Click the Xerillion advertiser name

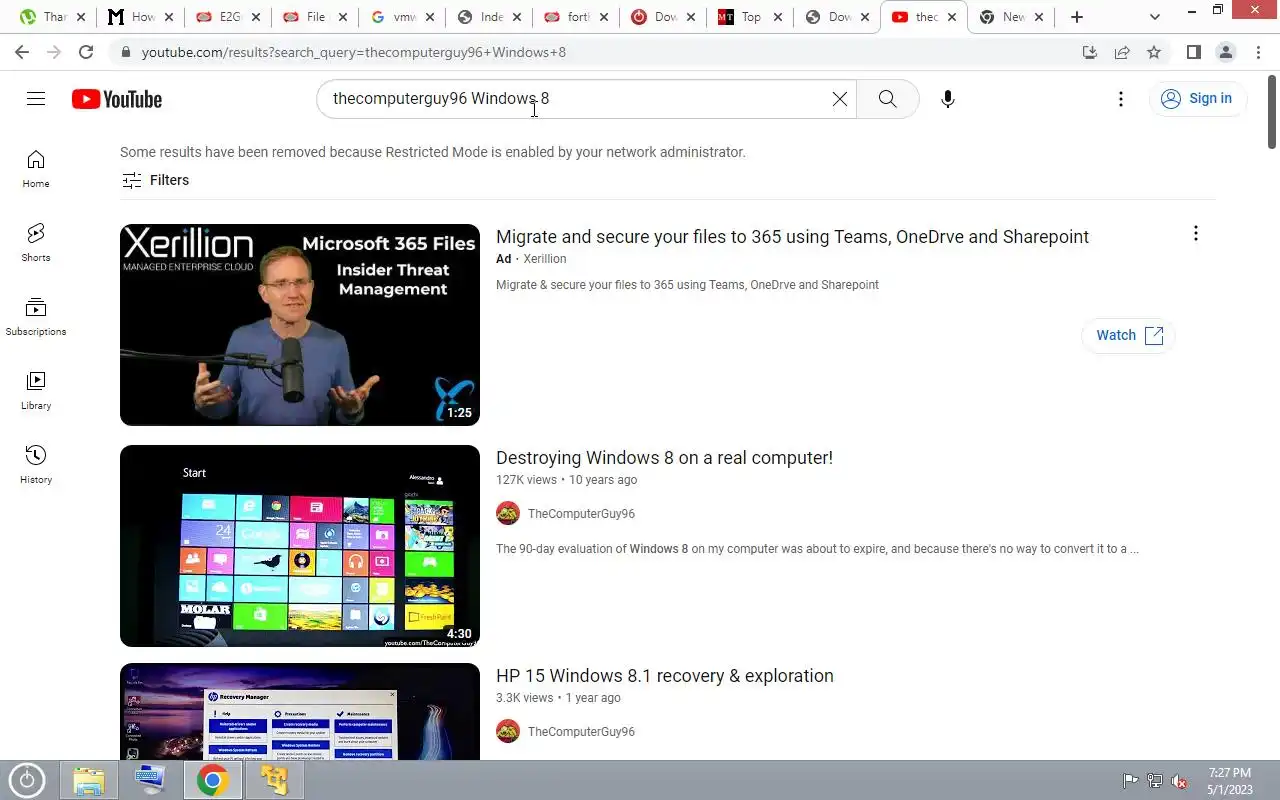(x=545, y=259)
